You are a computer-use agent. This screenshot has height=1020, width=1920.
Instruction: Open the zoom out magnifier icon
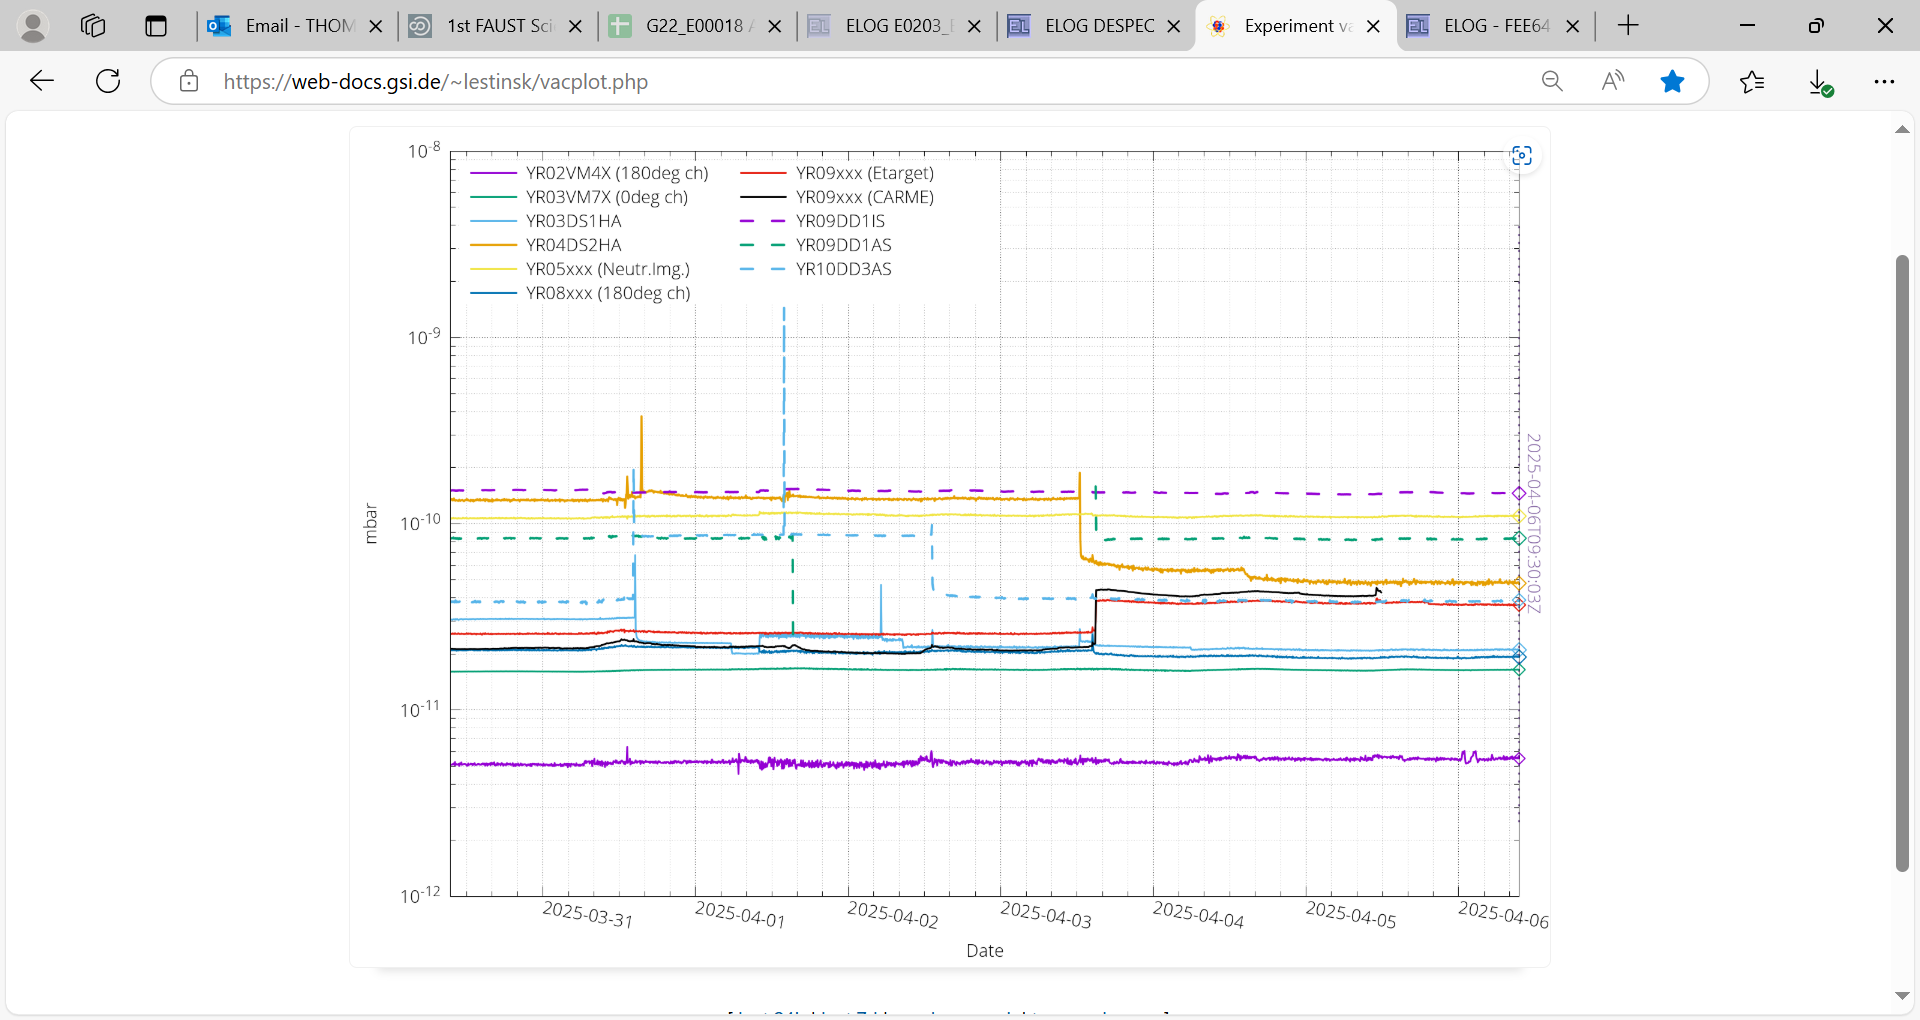1551,81
